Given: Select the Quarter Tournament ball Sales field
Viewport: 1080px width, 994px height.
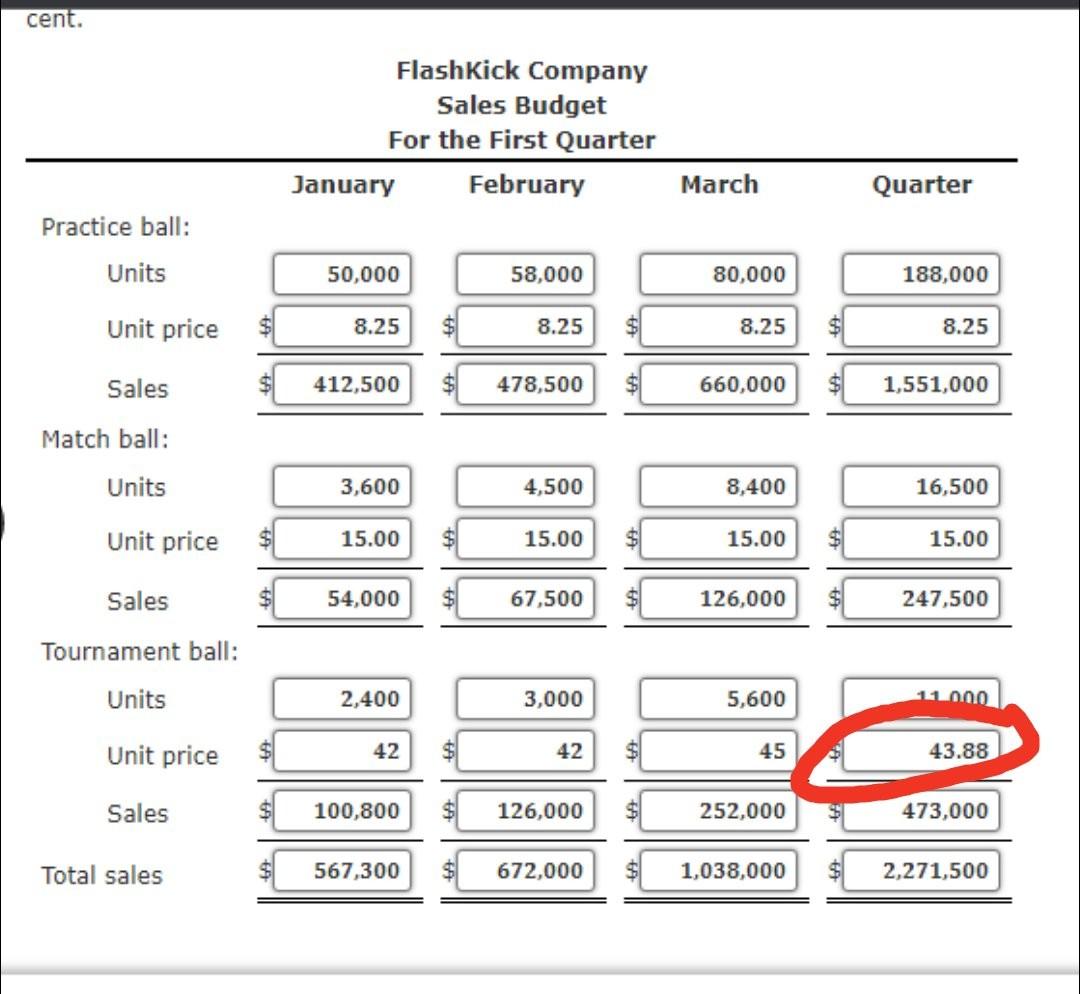Looking at the screenshot, I should pos(921,811).
